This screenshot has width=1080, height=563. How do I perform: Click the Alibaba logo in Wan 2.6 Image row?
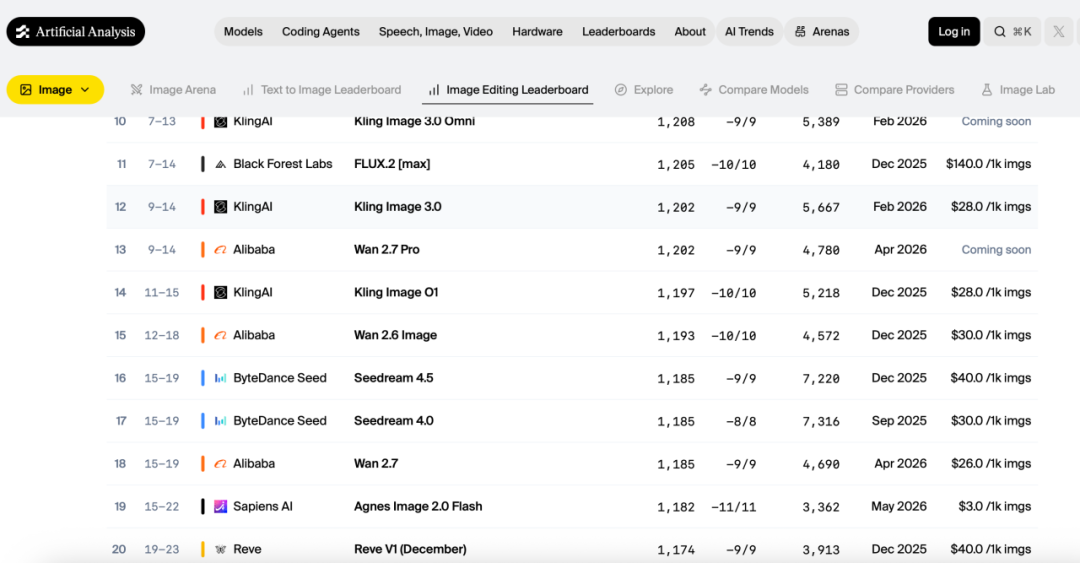220,335
